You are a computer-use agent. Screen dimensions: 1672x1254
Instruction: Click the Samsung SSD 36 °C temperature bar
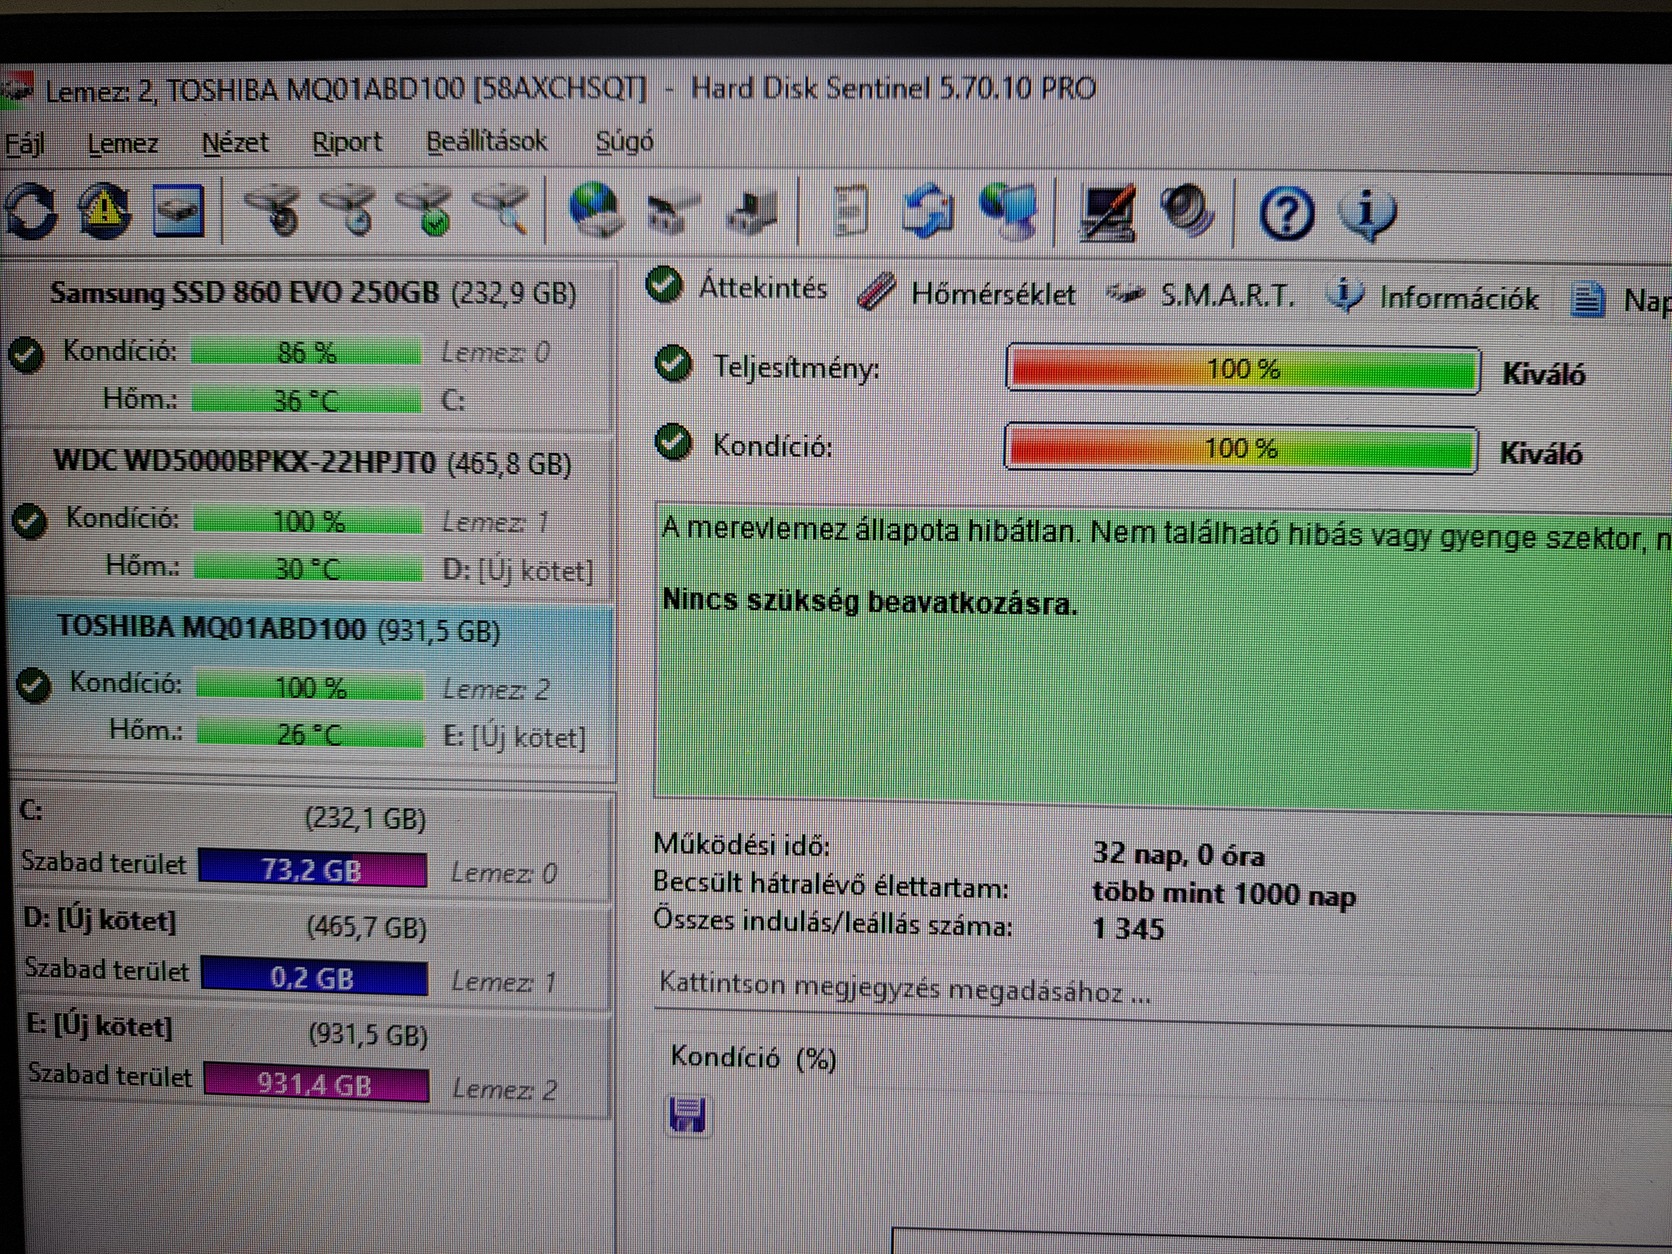[x=306, y=401]
